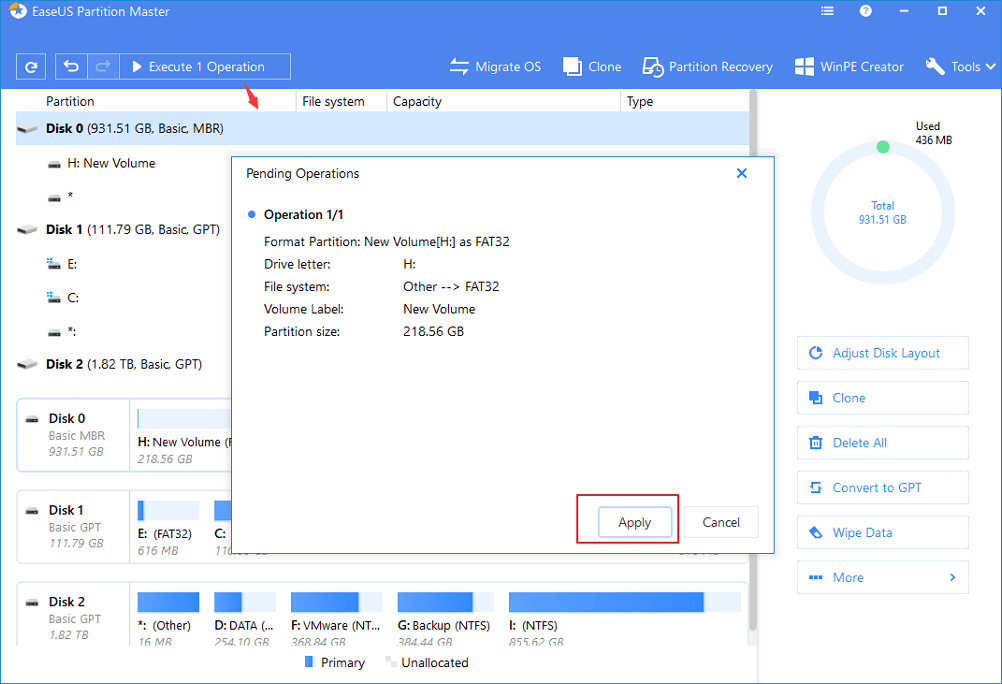Click the Type column header
The width and height of the screenshot is (1002, 684).
pos(640,101)
